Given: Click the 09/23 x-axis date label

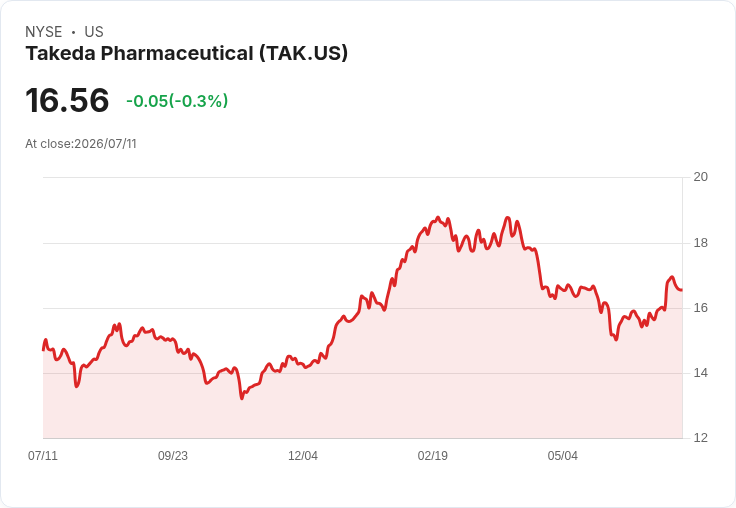Looking at the screenshot, I should tap(173, 455).
